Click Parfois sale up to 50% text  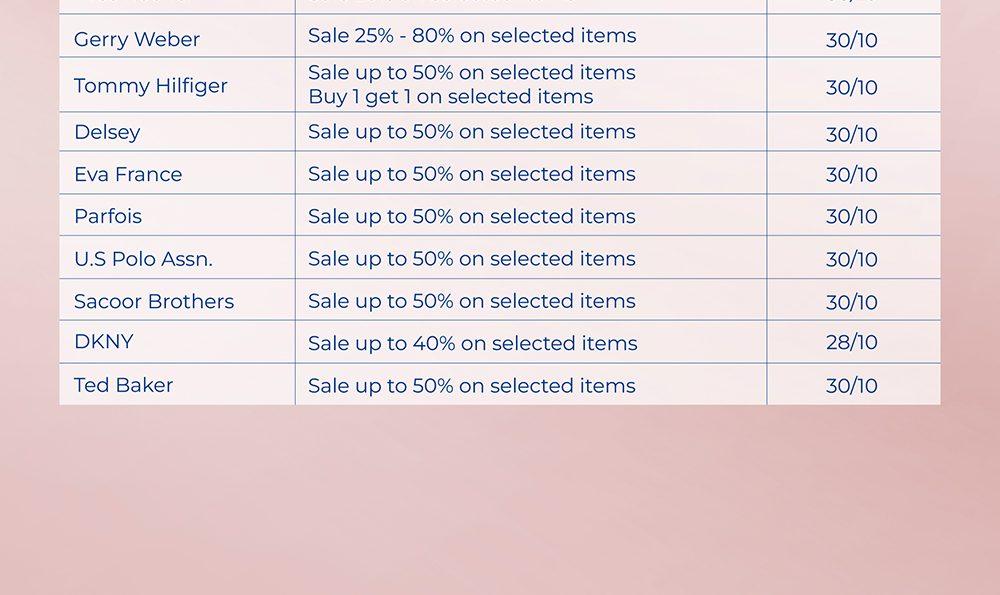pyautogui.click(x=472, y=216)
